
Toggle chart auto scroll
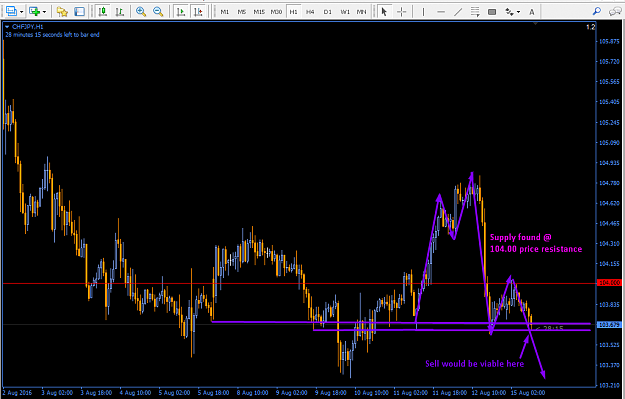181,12
